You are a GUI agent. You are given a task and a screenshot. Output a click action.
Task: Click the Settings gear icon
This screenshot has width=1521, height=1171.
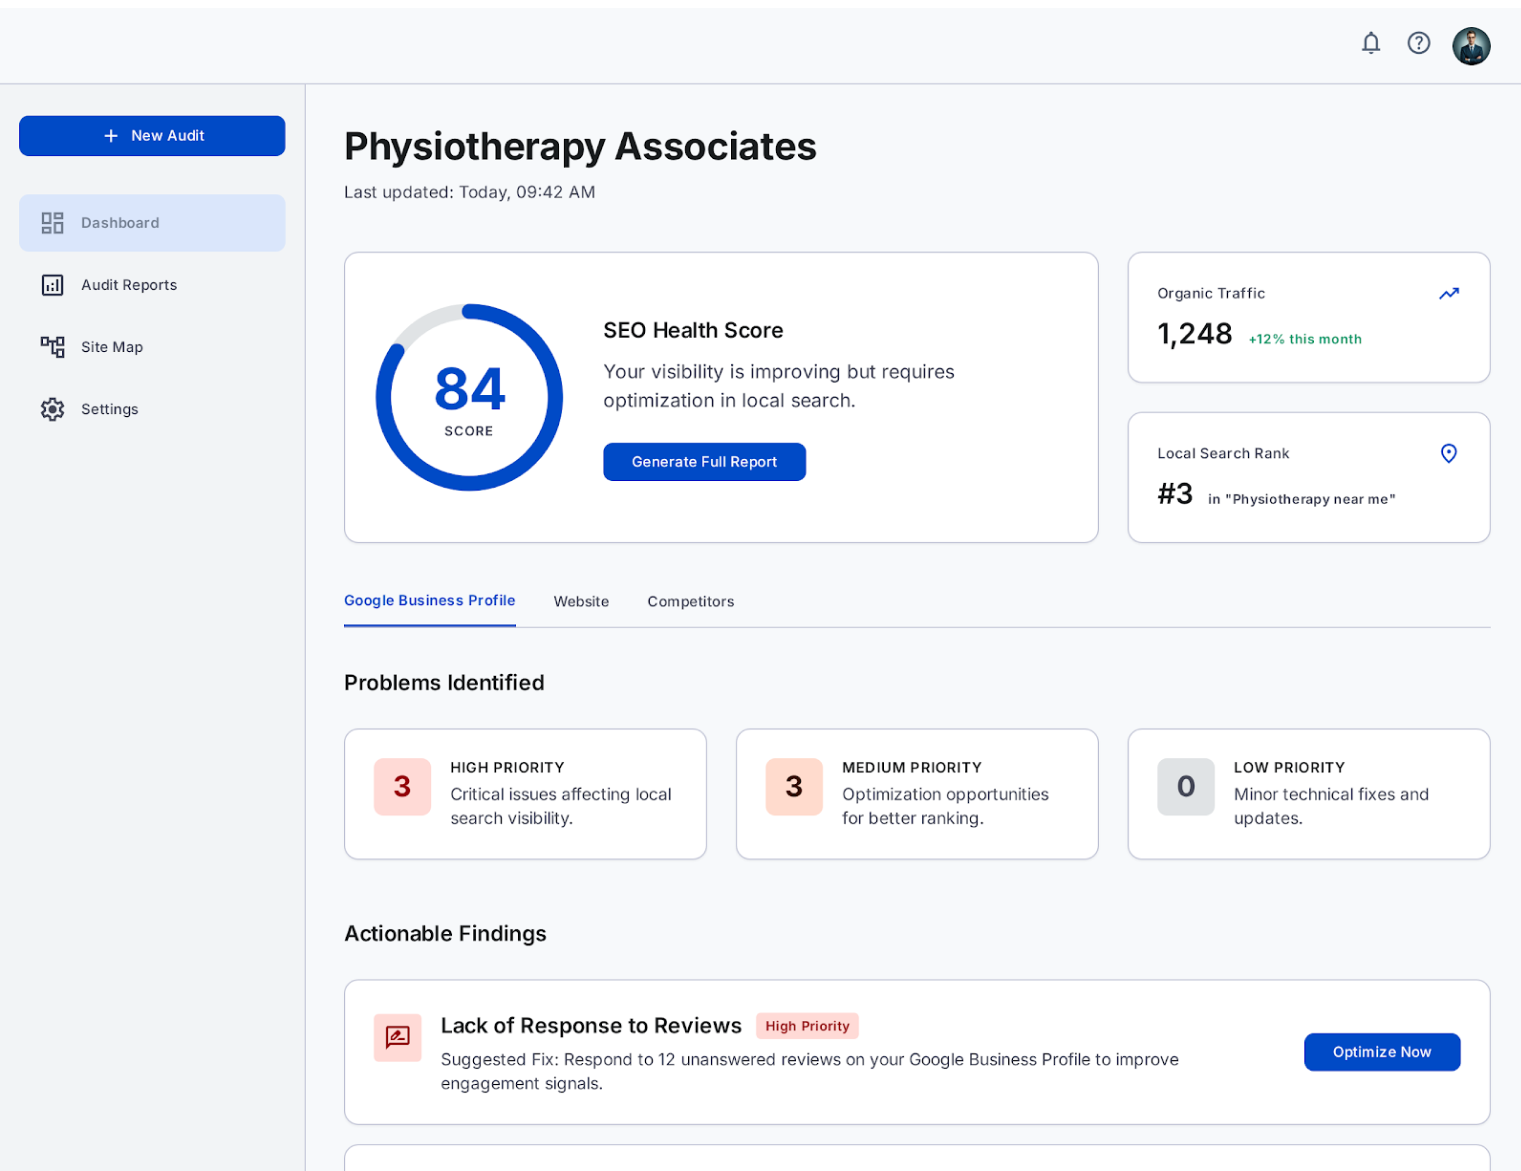52,409
